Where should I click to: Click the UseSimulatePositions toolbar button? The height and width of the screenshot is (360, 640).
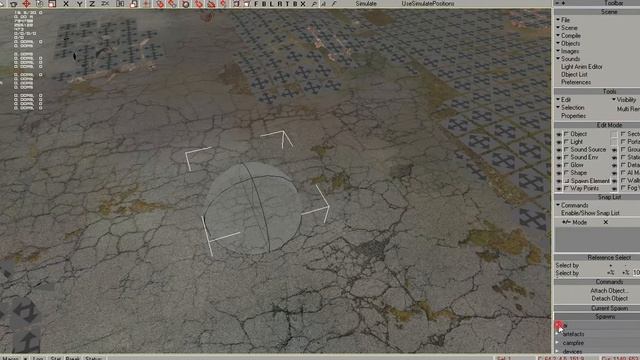pos(428,4)
